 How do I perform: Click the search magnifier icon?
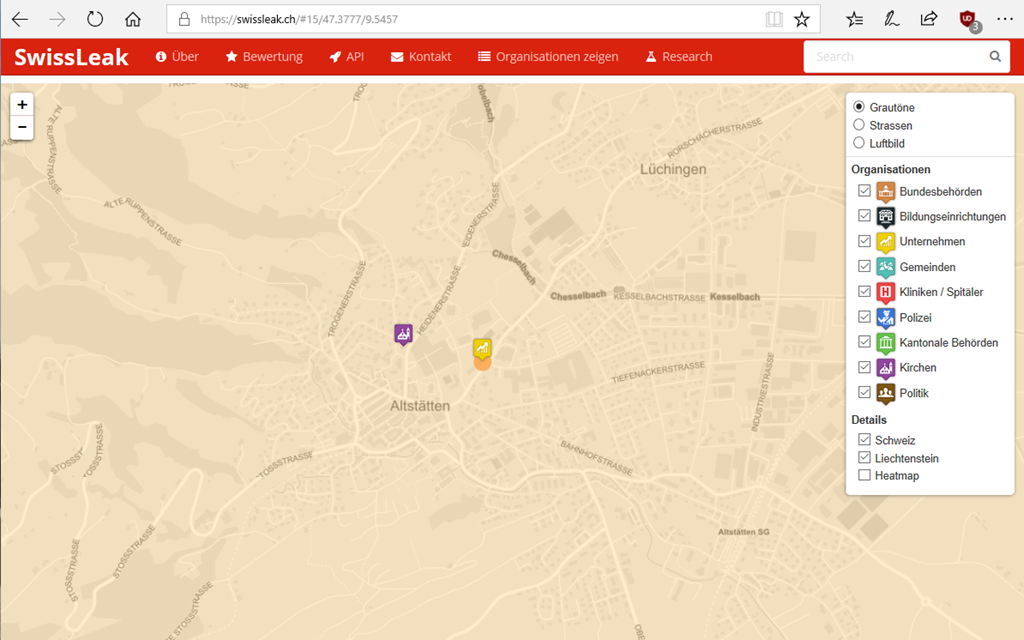pyautogui.click(x=995, y=57)
